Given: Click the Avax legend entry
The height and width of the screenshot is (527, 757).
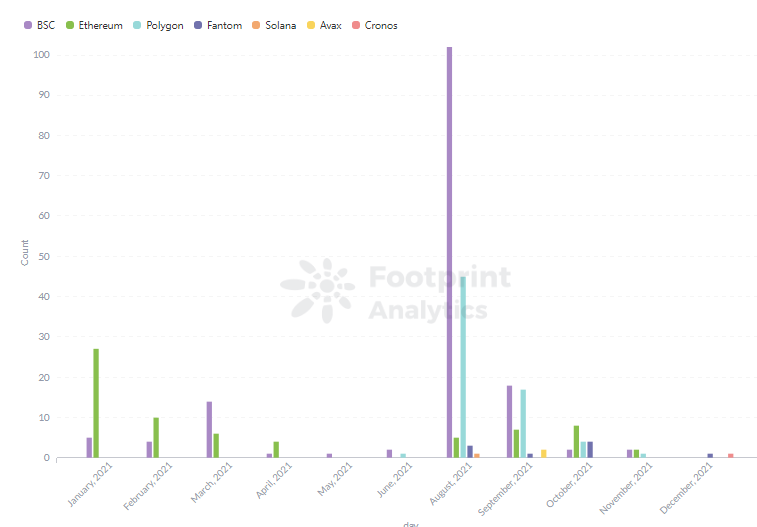Looking at the screenshot, I should point(324,25).
